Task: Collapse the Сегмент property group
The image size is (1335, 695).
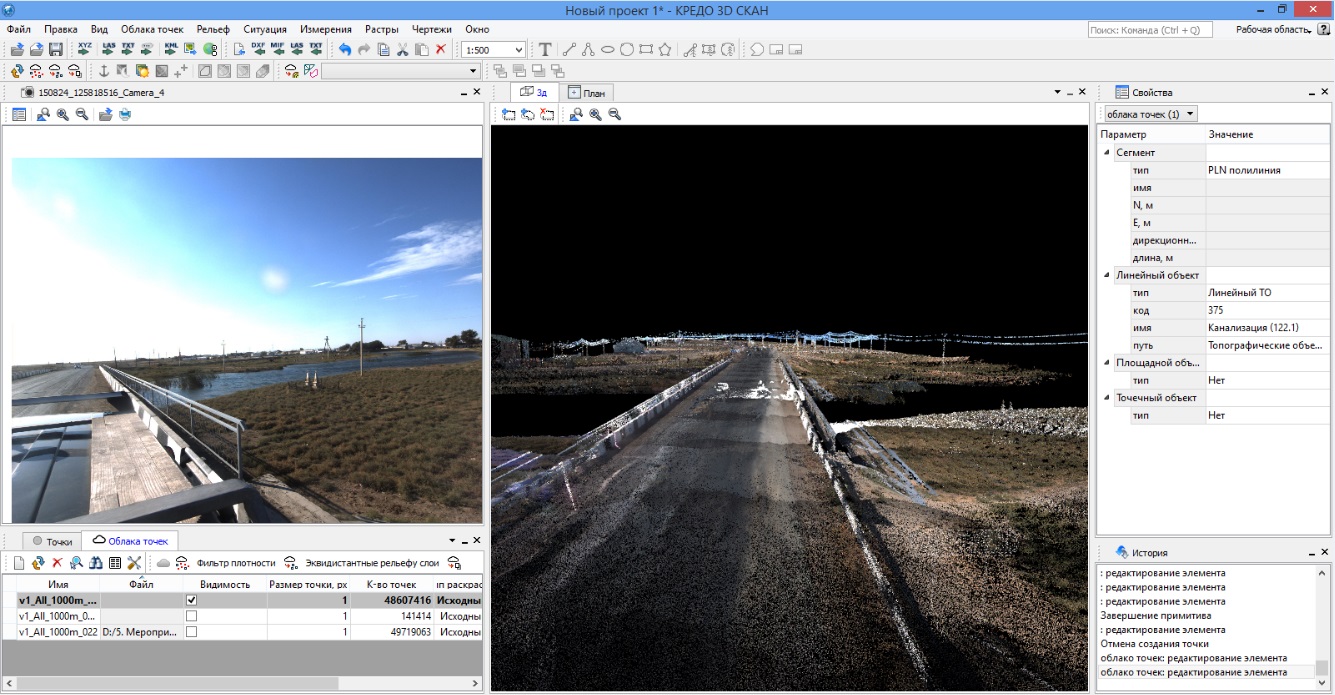Action: 1107,153
